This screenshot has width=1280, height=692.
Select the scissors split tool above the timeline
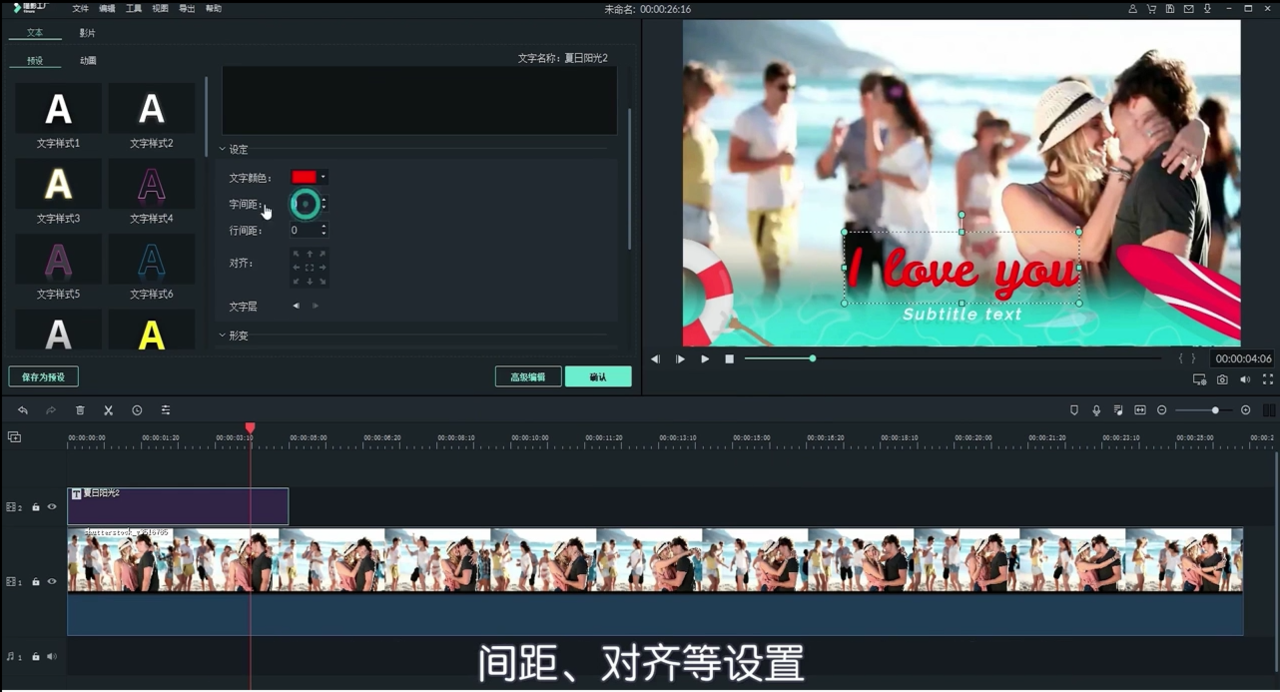tap(108, 410)
